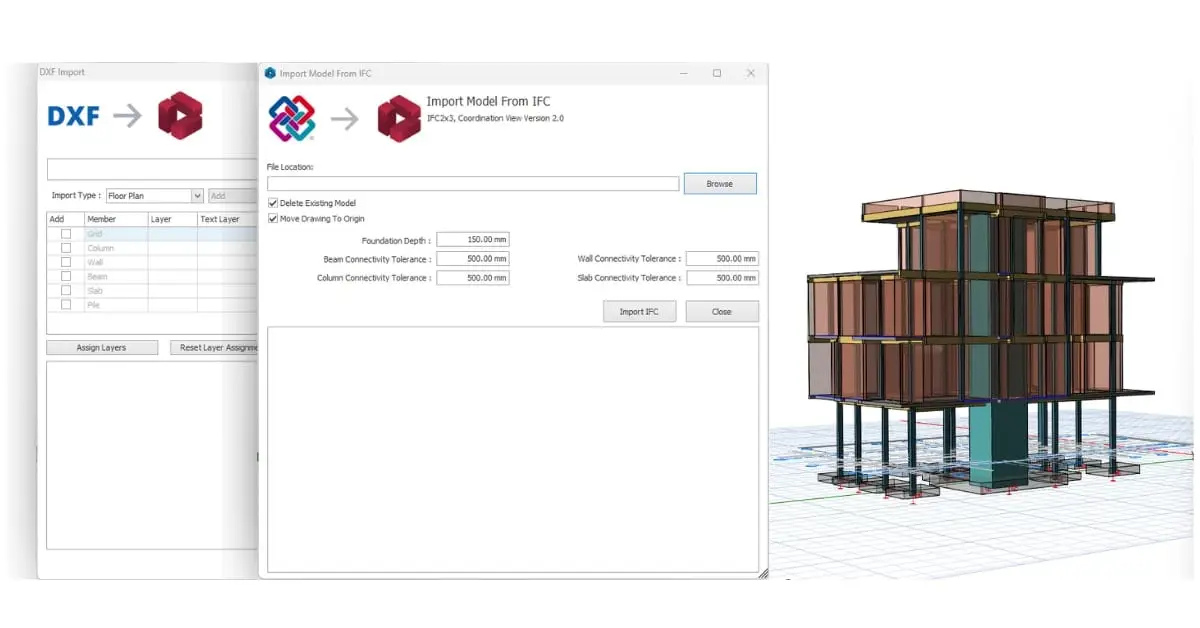Click Reset Layer Assignment in DXF Import window
The height and width of the screenshot is (628, 1200).
coord(214,348)
